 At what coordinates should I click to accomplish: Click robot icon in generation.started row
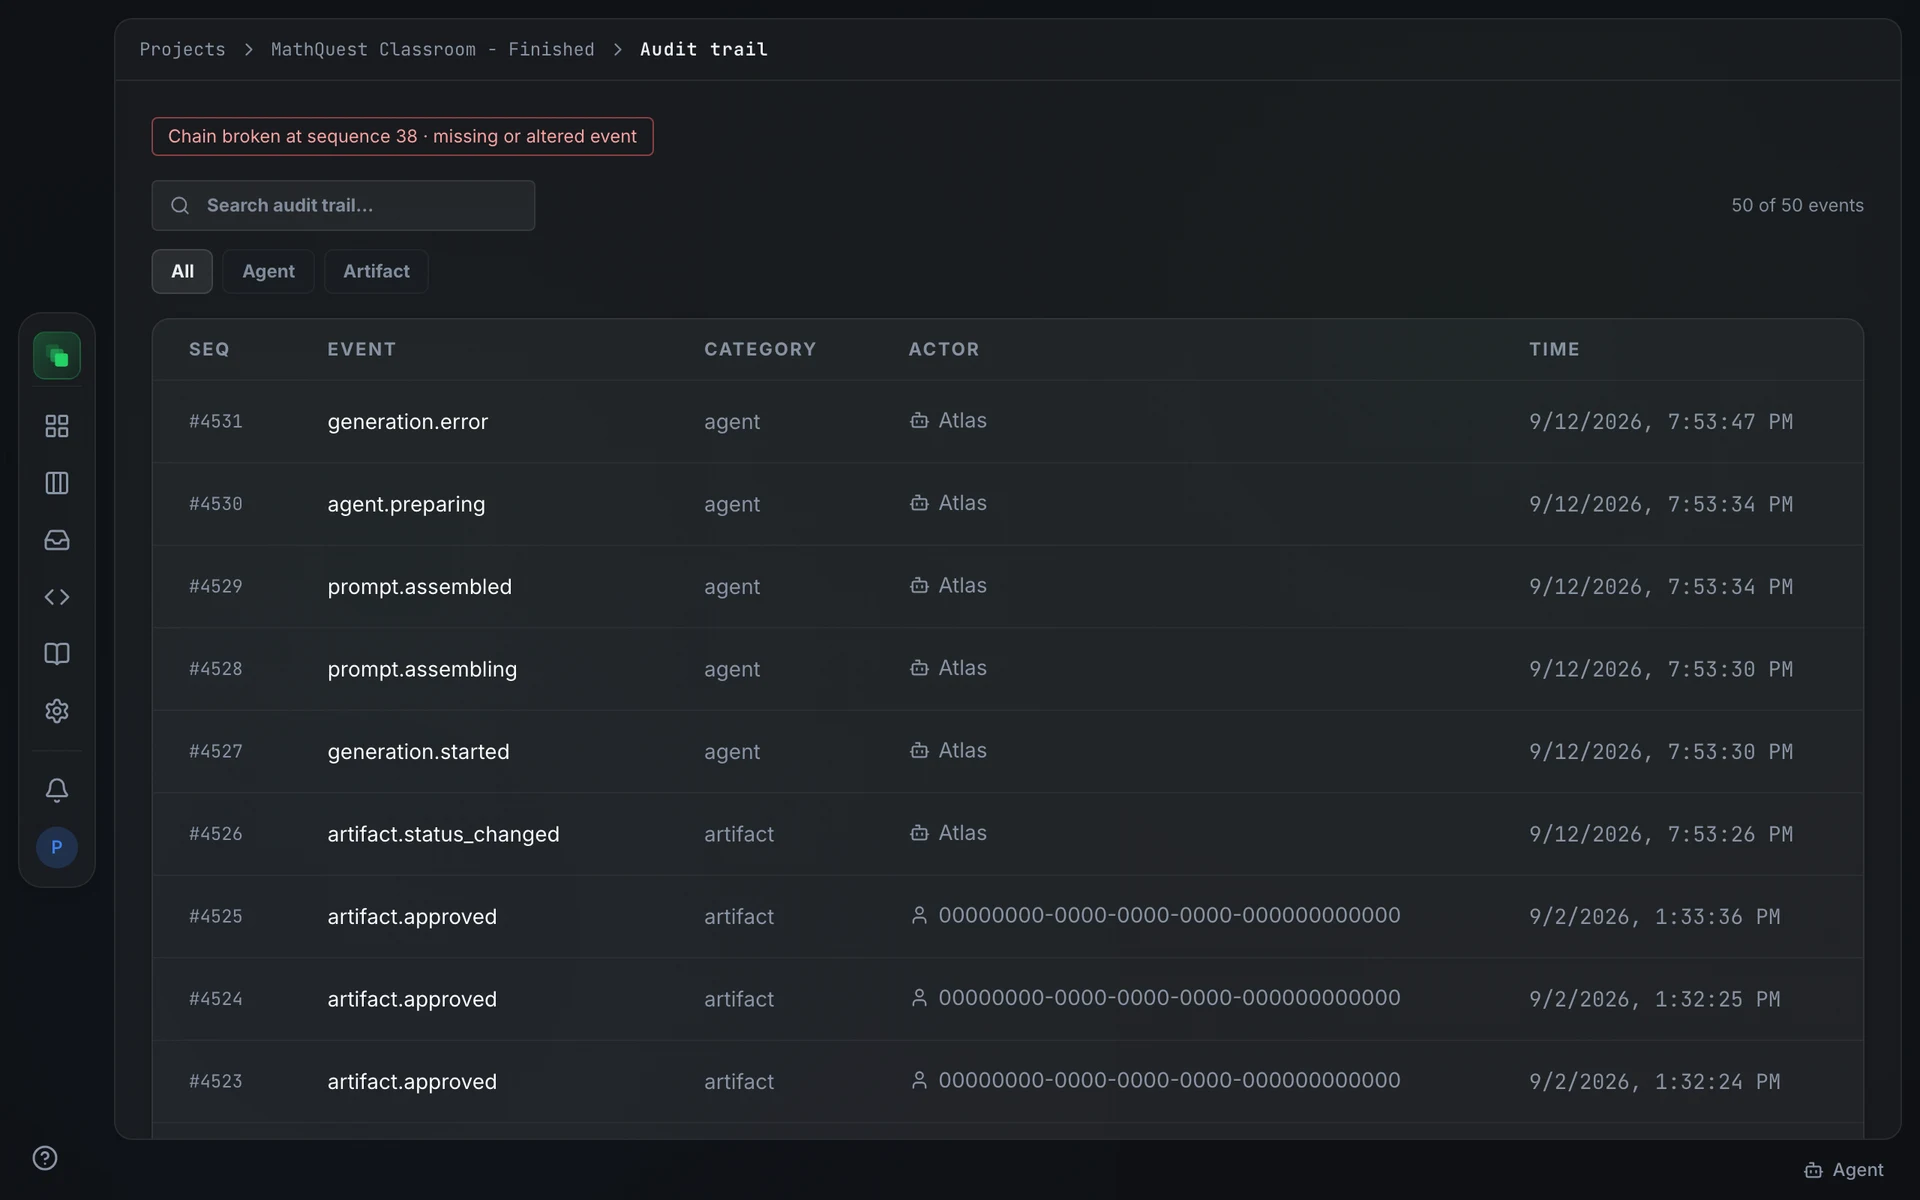(x=919, y=750)
